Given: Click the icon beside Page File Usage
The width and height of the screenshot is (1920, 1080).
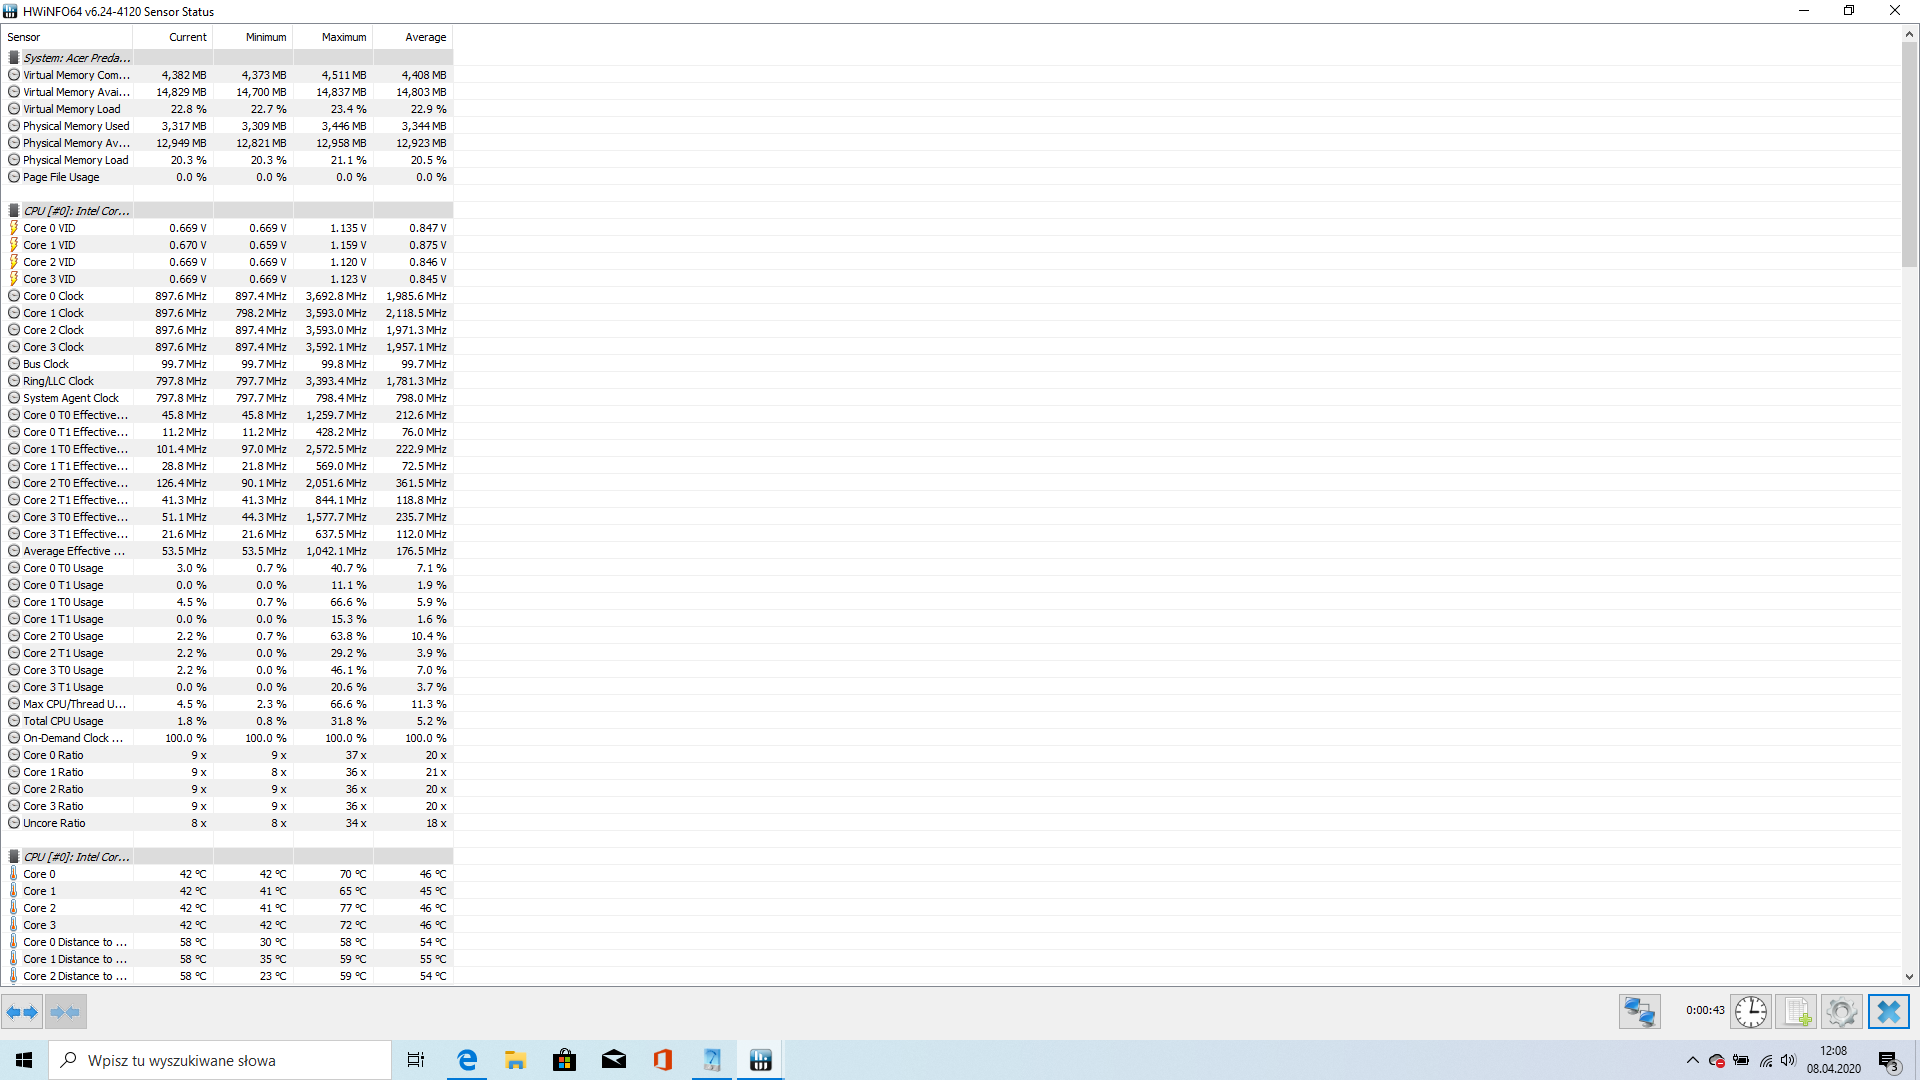Looking at the screenshot, I should pyautogui.click(x=14, y=177).
